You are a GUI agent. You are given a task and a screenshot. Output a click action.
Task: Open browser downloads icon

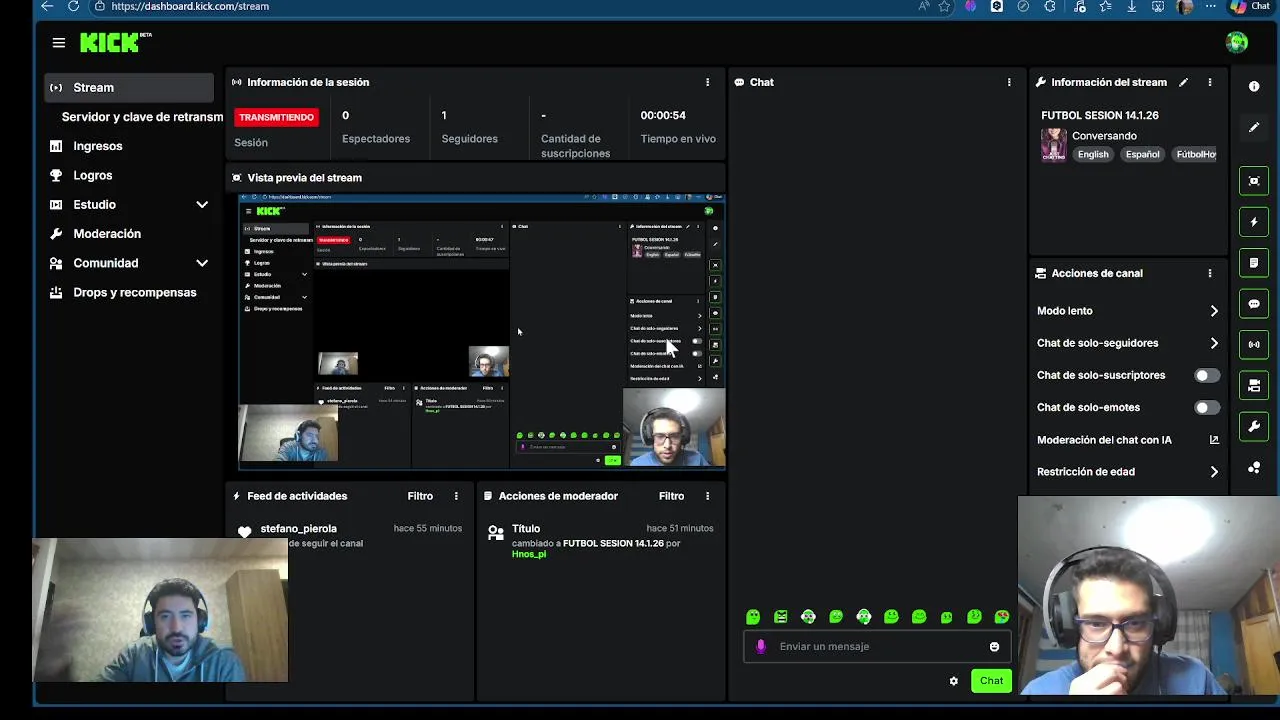pos(1131,6)
